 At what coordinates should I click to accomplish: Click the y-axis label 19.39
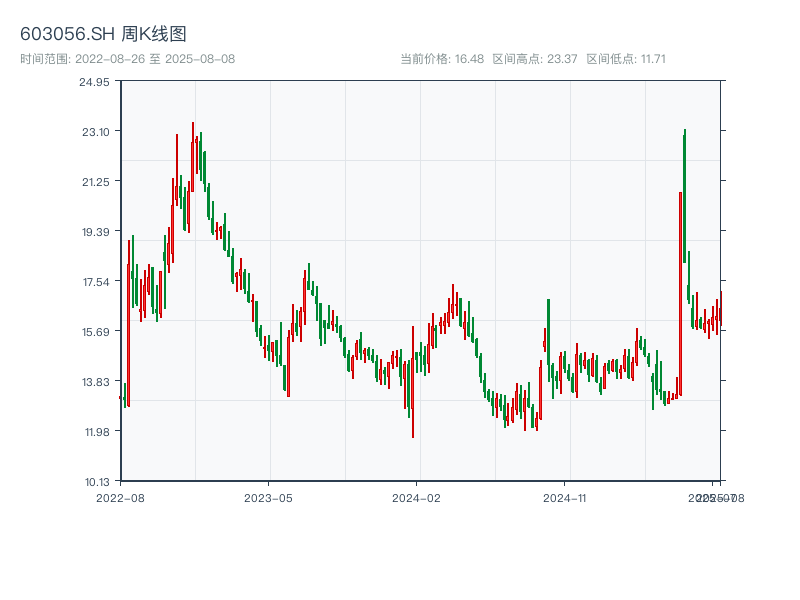(96, 232)
